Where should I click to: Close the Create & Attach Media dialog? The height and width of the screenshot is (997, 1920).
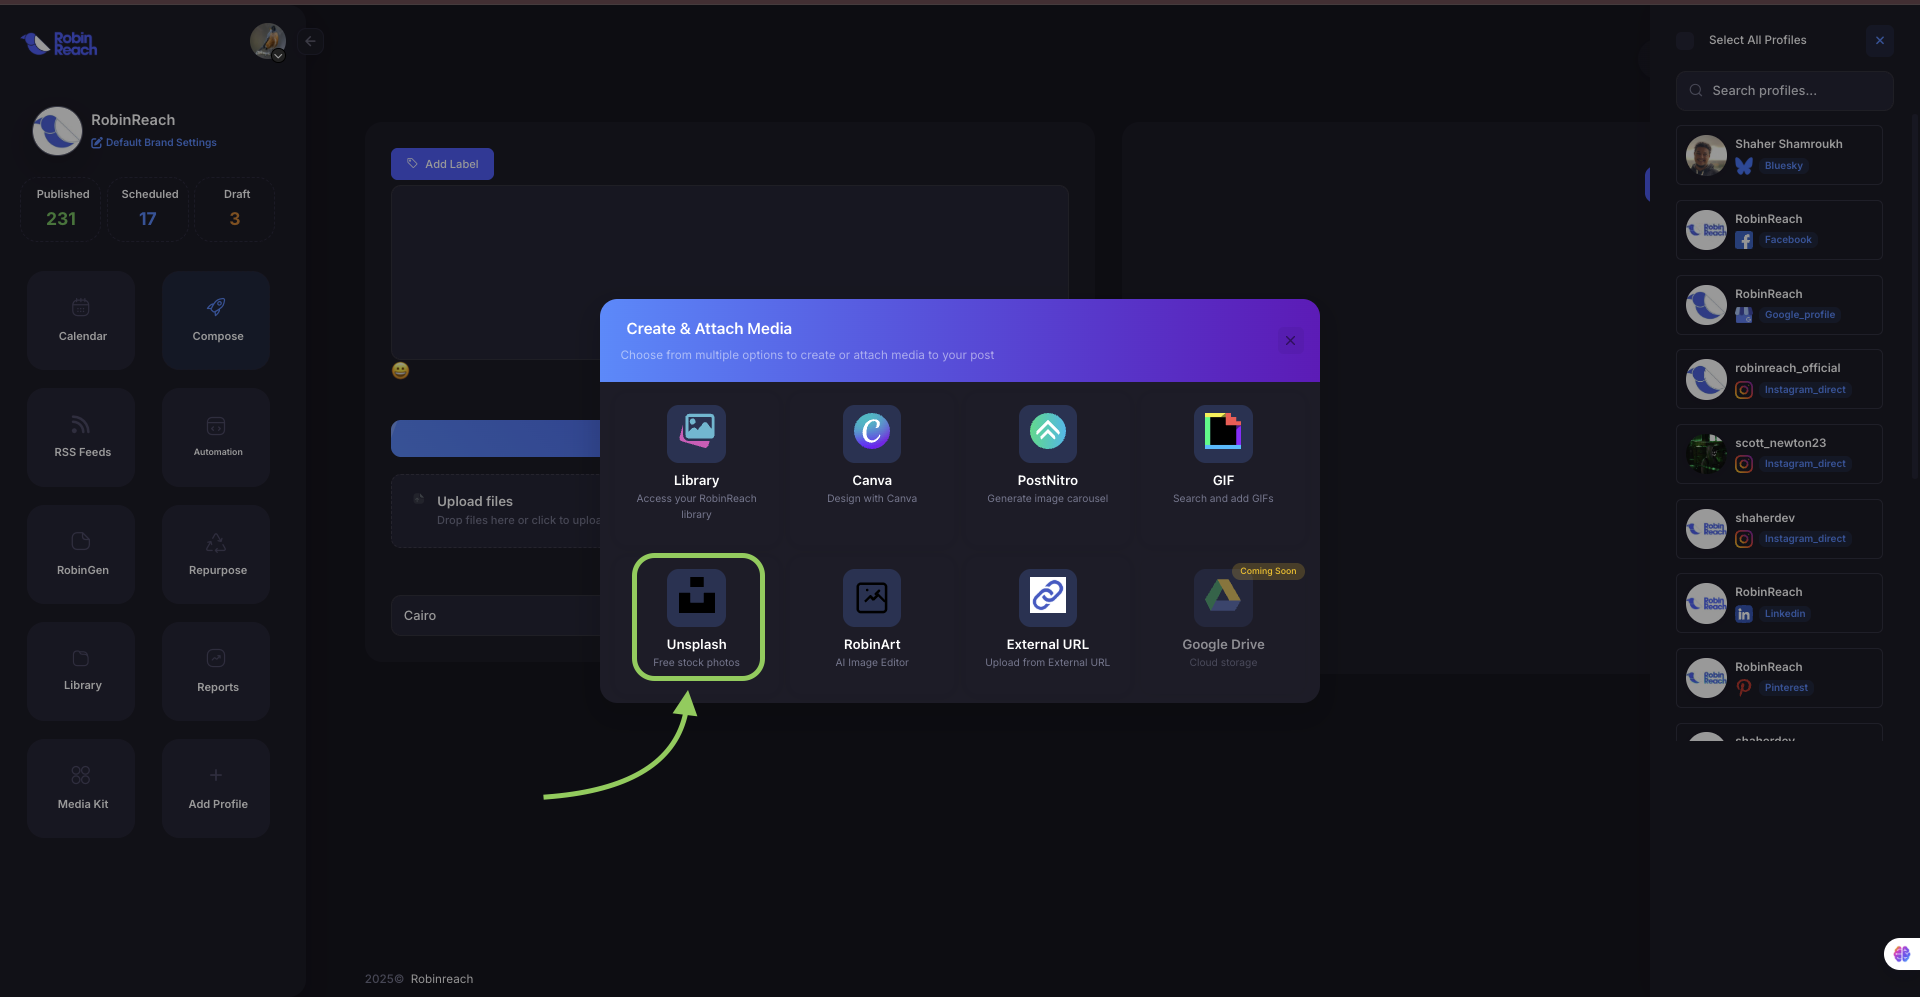(x=1290, y=341)
